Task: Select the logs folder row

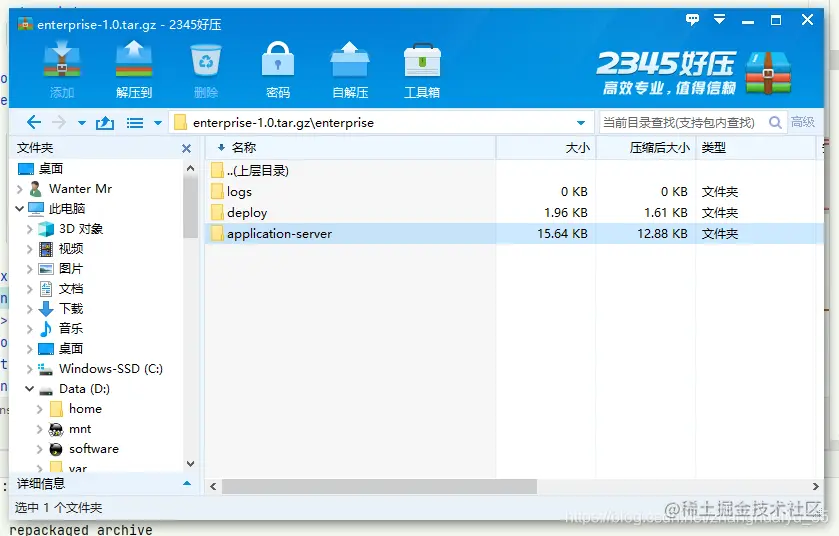Action: 514,192
